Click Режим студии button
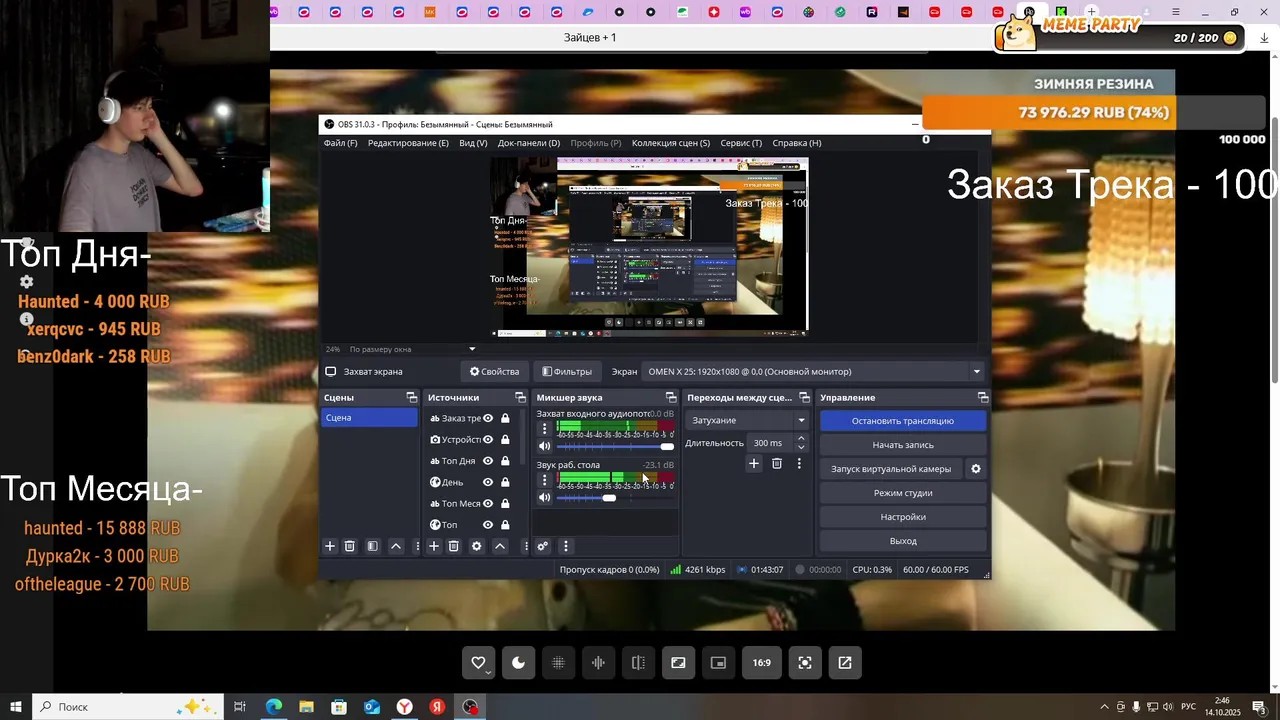1280x720 pixels. tap(903, 493)
